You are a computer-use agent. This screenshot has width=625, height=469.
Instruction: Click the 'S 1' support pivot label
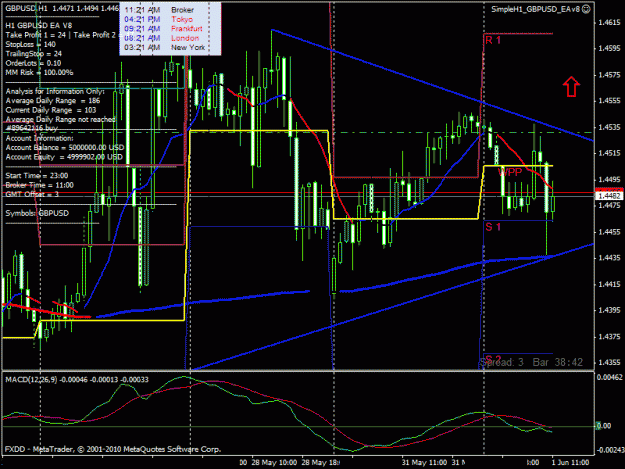[x=493, y=227]
